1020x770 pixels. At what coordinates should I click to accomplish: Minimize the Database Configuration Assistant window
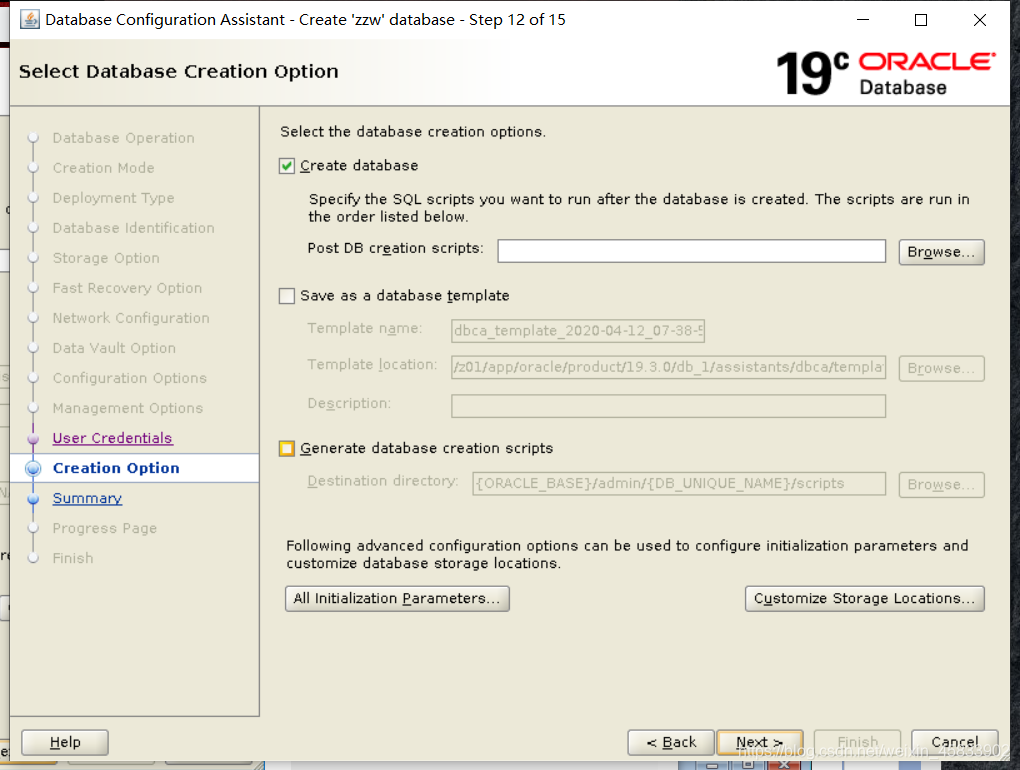863,20
